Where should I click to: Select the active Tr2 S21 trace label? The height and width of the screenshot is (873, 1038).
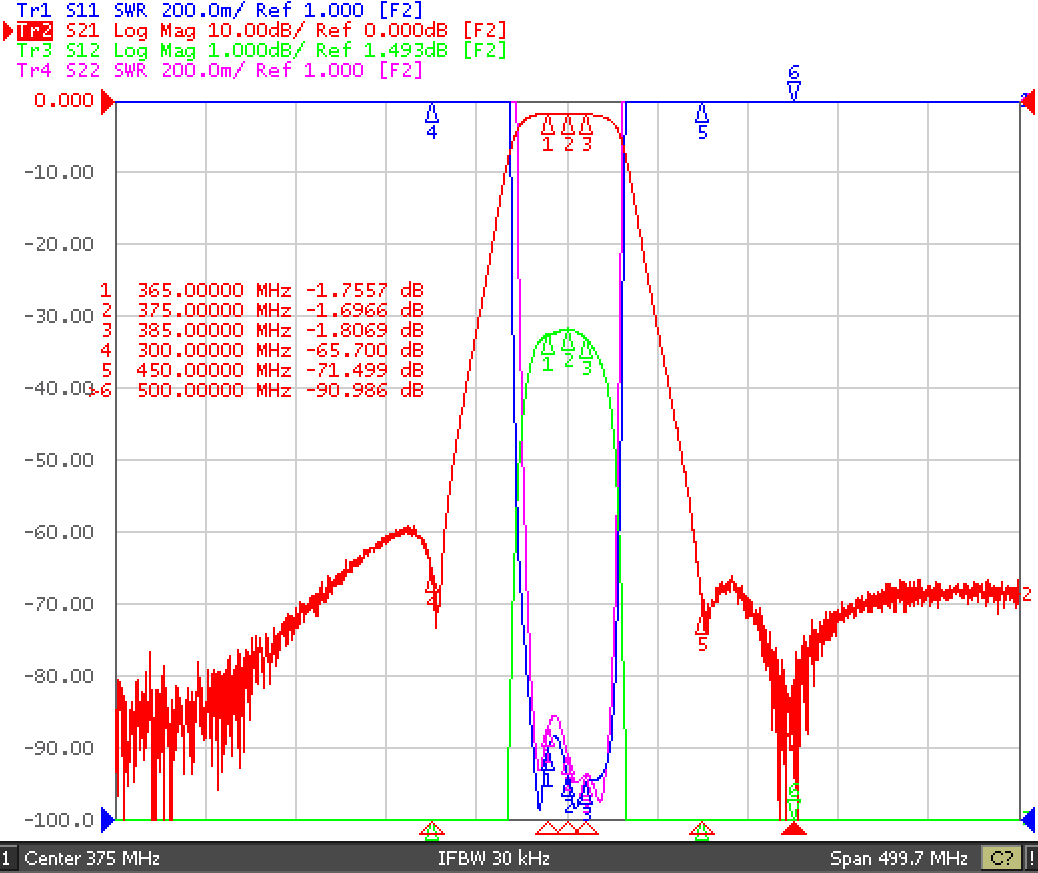261,30
